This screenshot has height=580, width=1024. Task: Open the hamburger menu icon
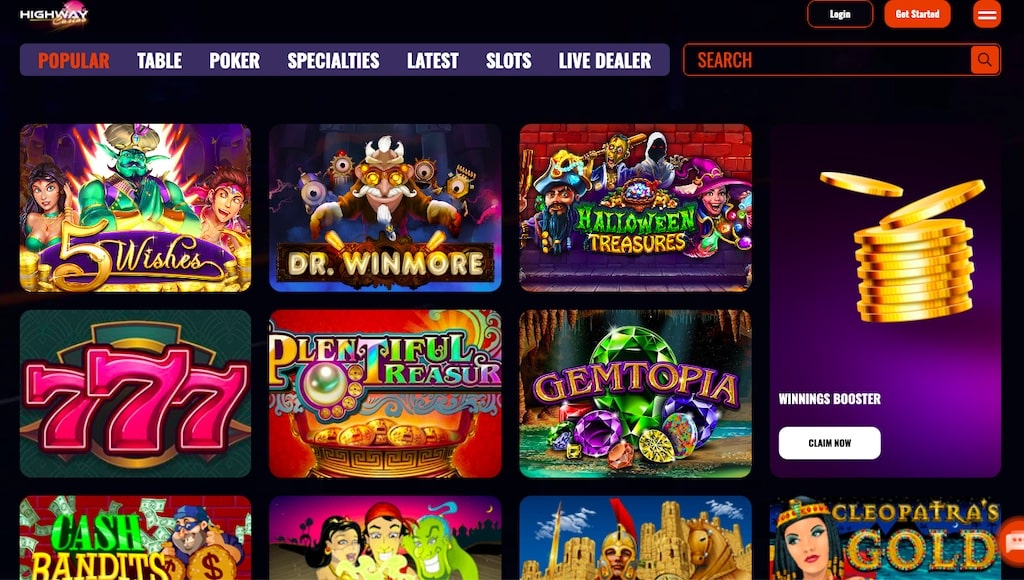pyautogui.click(x=987, y=14)
